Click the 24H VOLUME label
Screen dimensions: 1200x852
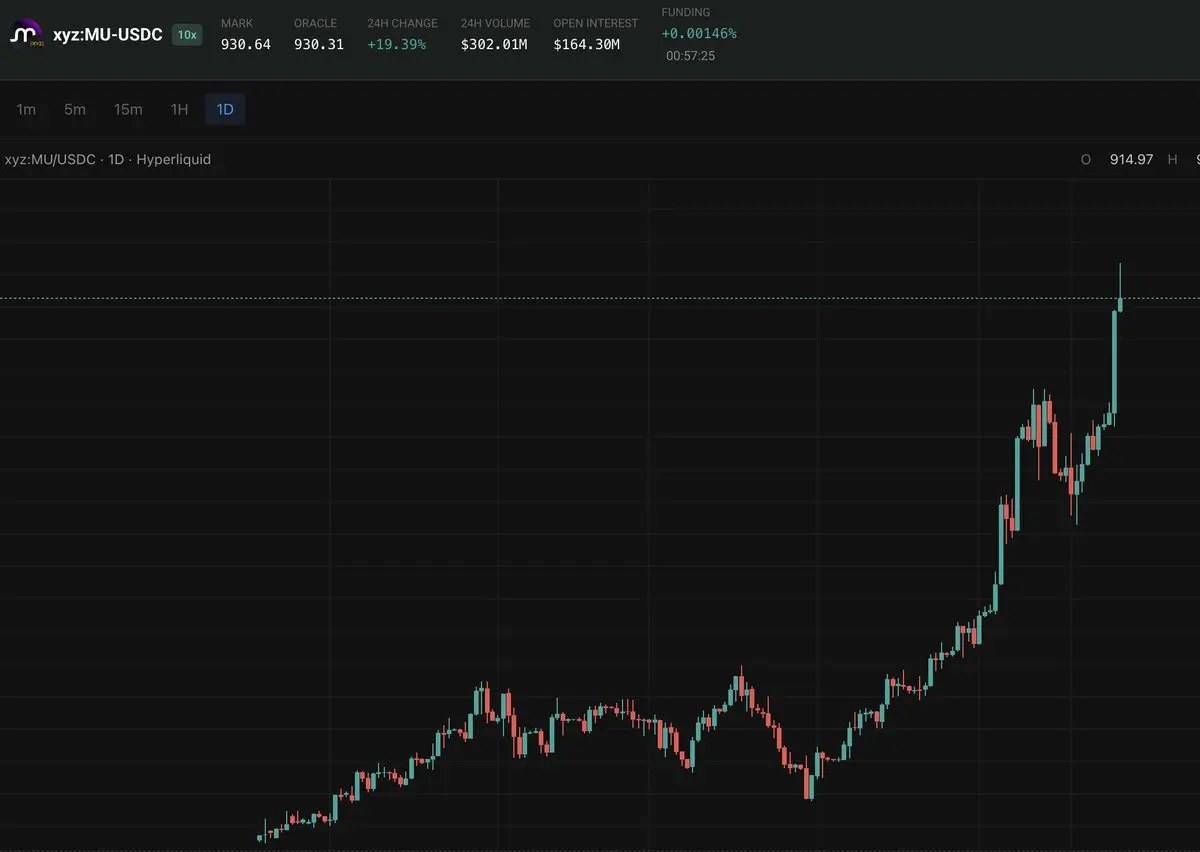pyautogui.click(x=496, y=23)
